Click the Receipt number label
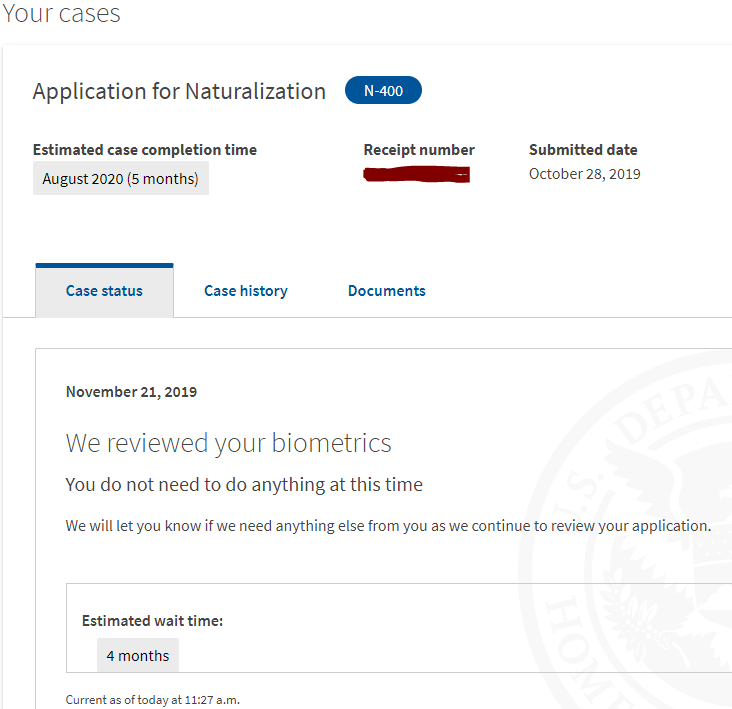 419,150
